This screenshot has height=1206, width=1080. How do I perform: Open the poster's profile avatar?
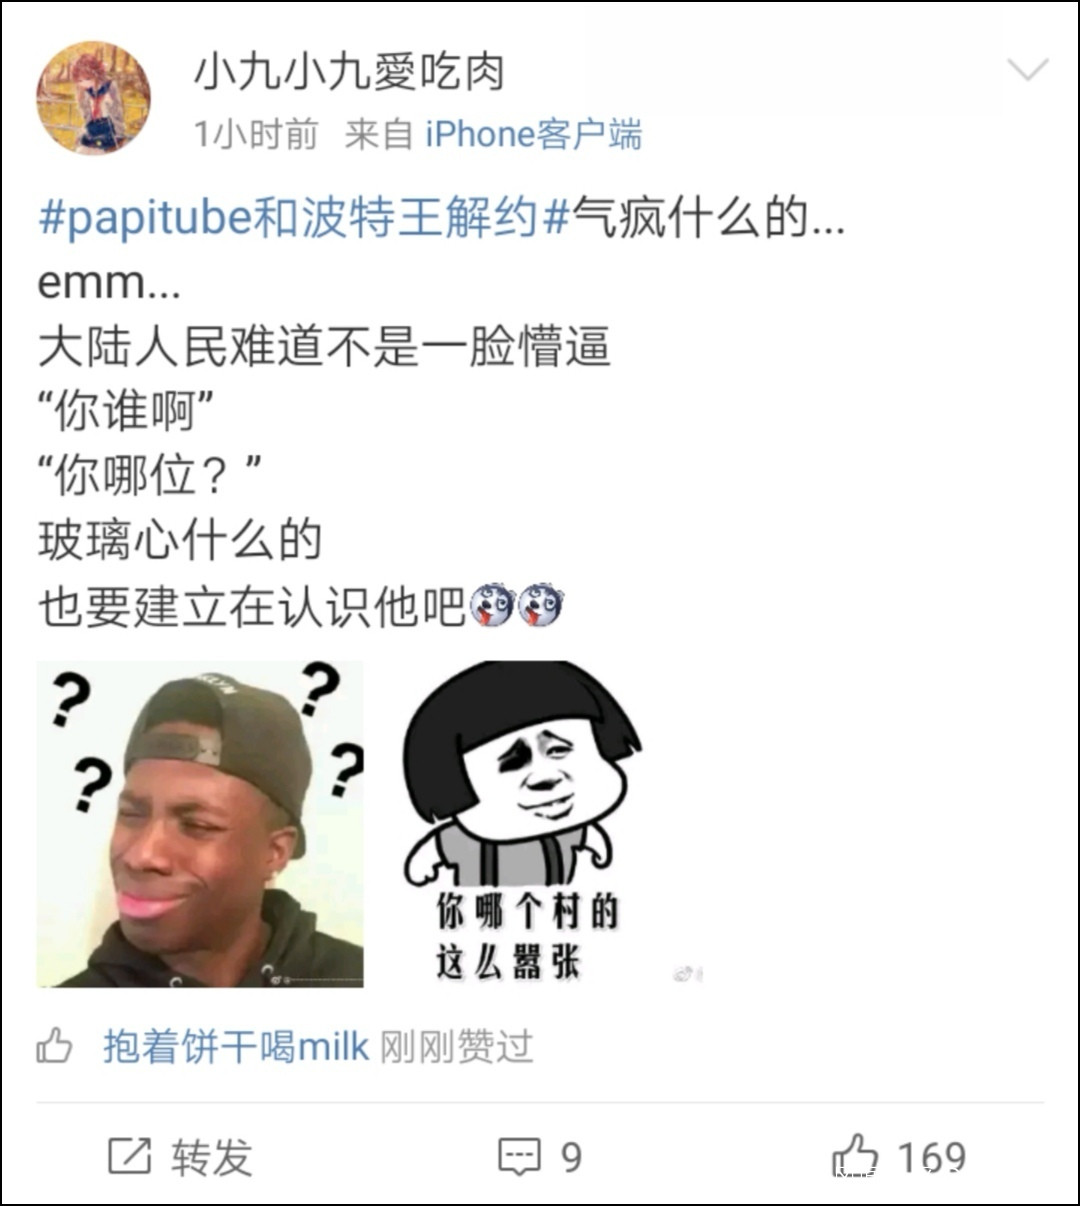(x=93, y=97)
